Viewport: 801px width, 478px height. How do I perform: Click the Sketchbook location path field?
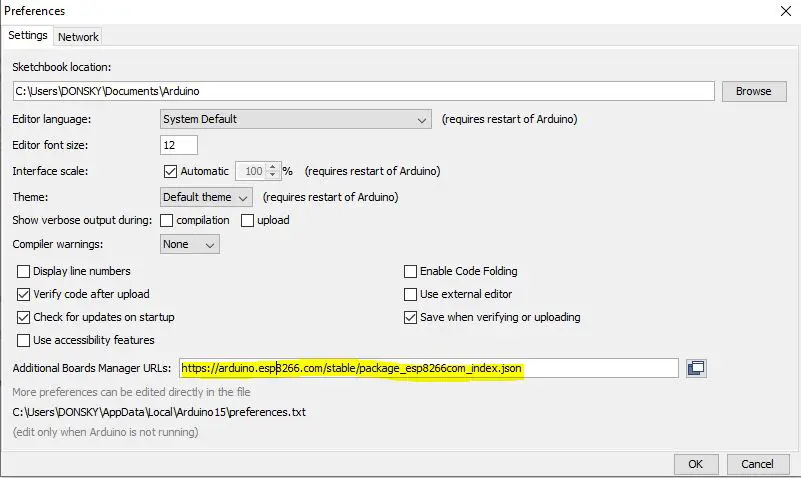coord(363,91)
